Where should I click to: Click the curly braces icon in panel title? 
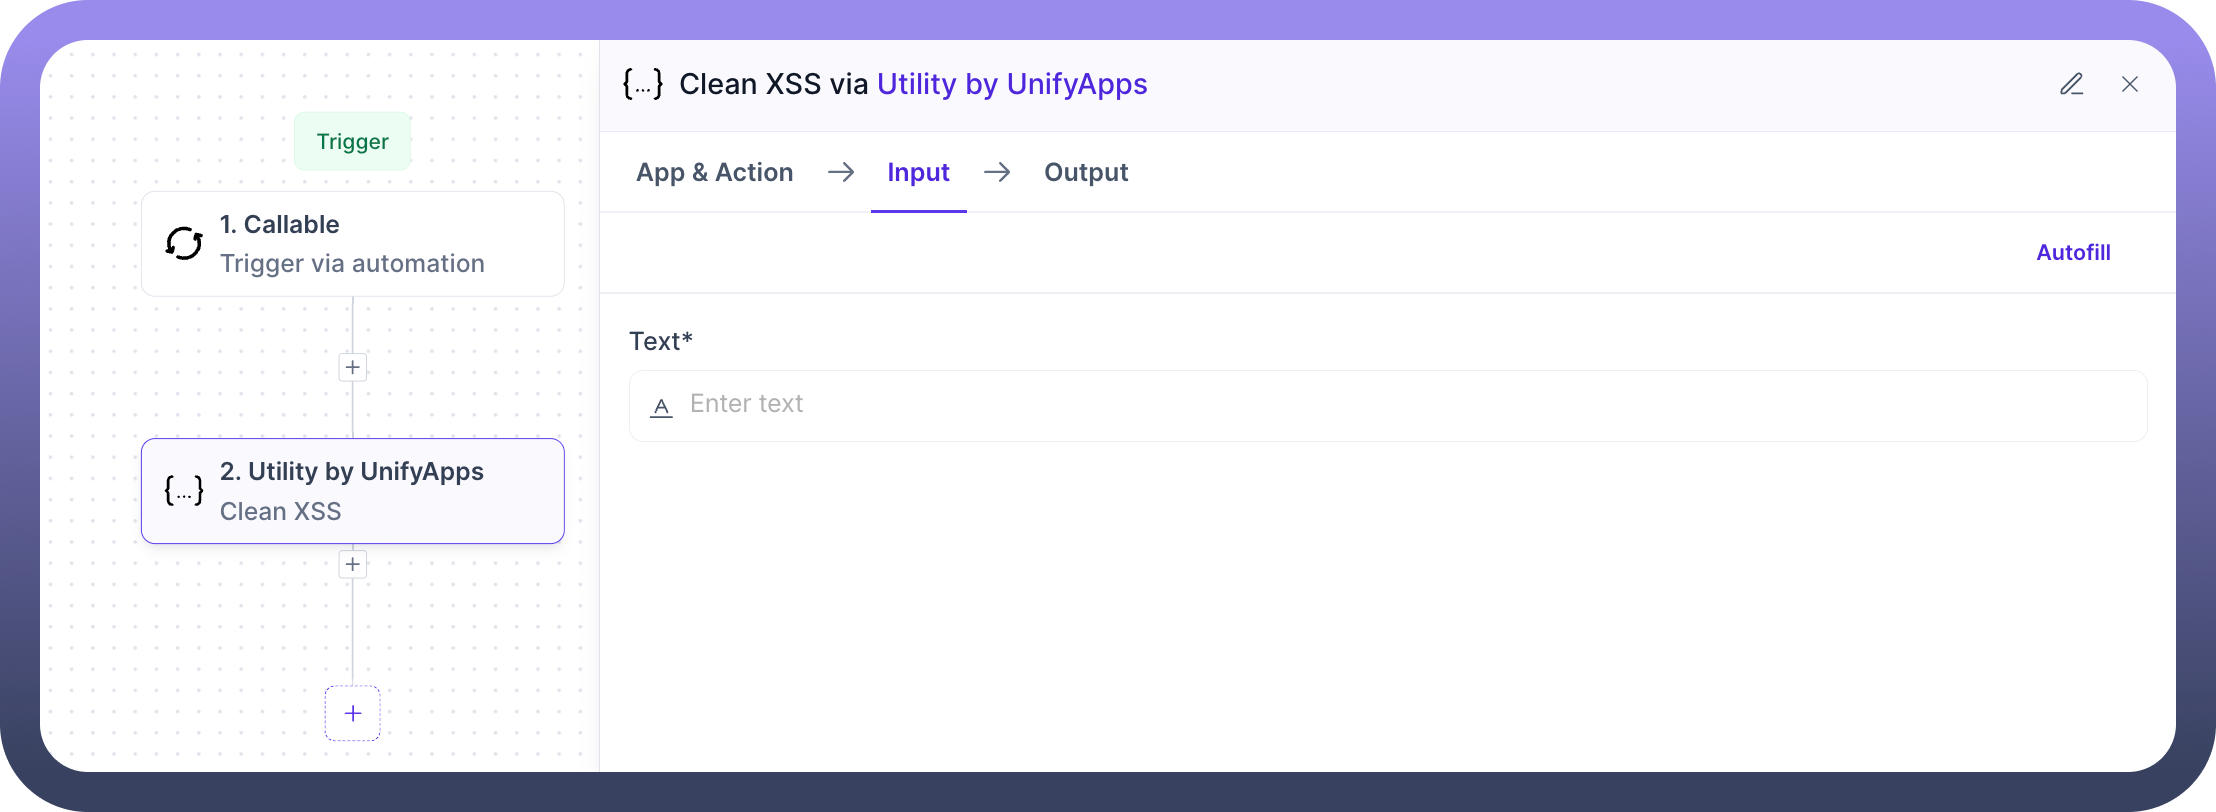pos(643,84)
